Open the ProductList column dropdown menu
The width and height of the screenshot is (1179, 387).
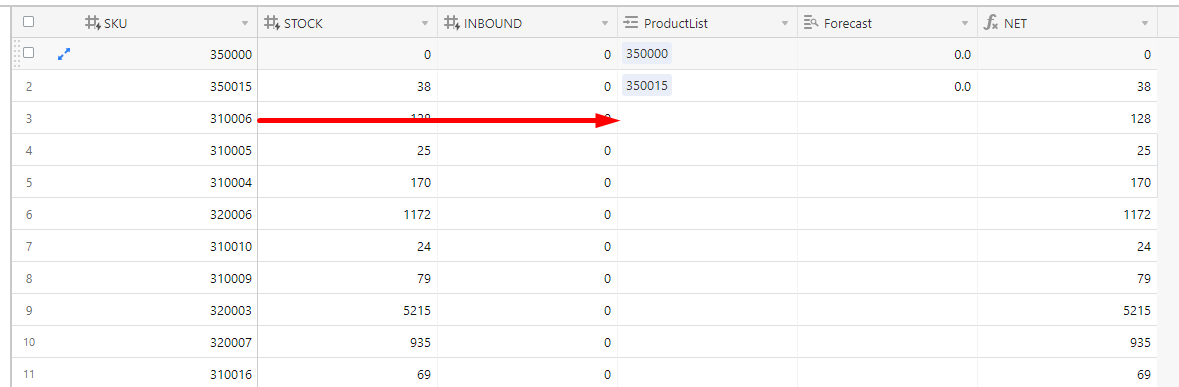[785, 24]
